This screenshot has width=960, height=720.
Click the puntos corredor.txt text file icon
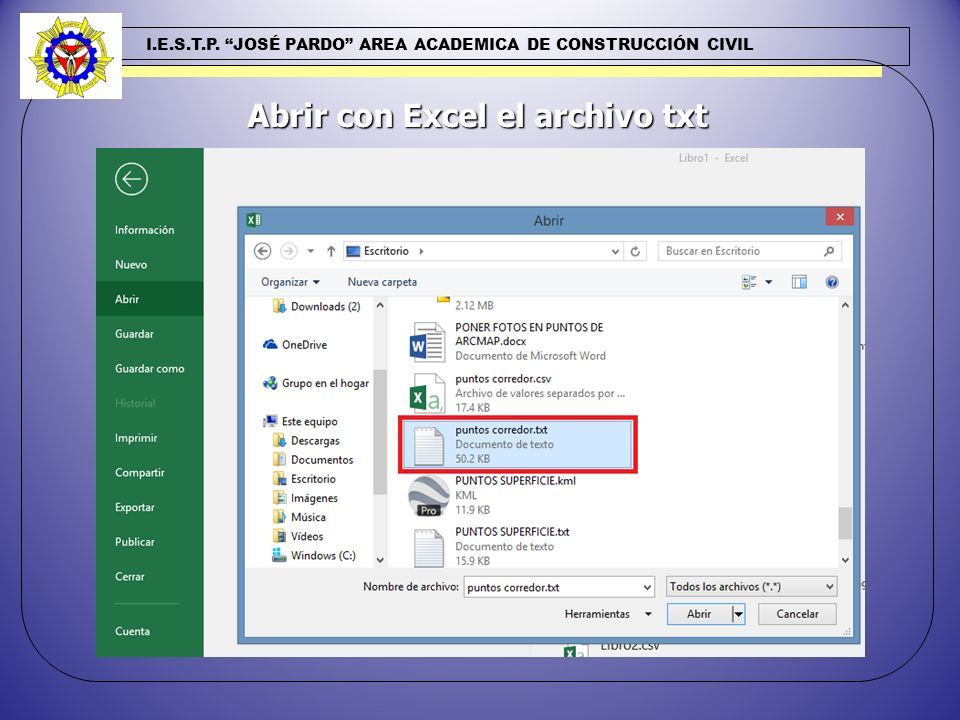(429, 445)
